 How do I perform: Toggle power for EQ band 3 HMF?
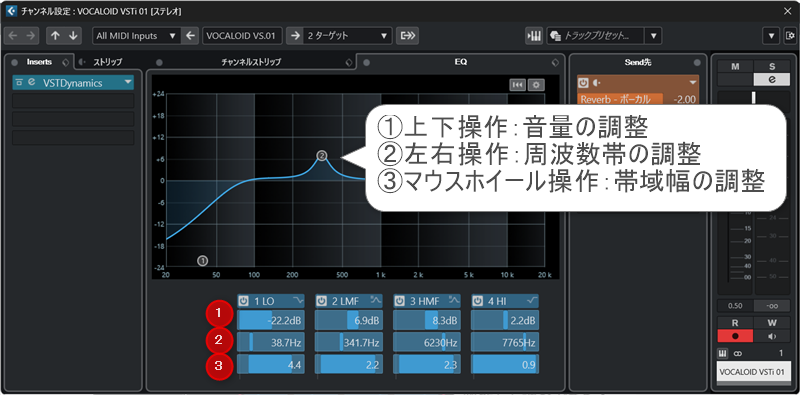[x=399, y=301]
